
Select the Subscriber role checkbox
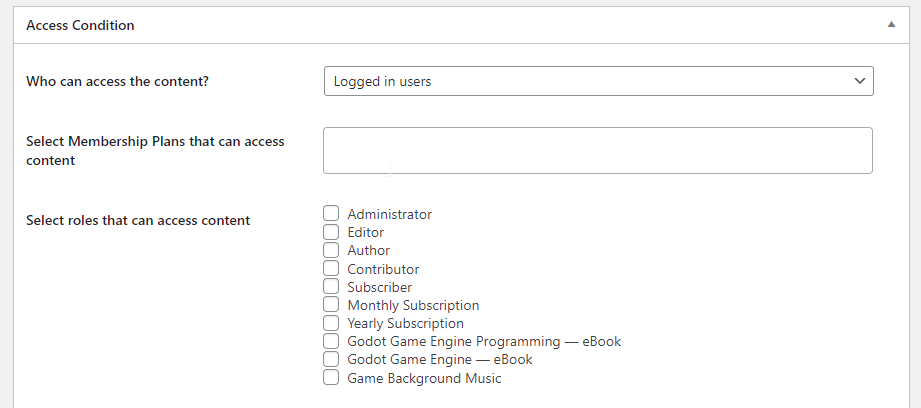[x=331, y=286]
